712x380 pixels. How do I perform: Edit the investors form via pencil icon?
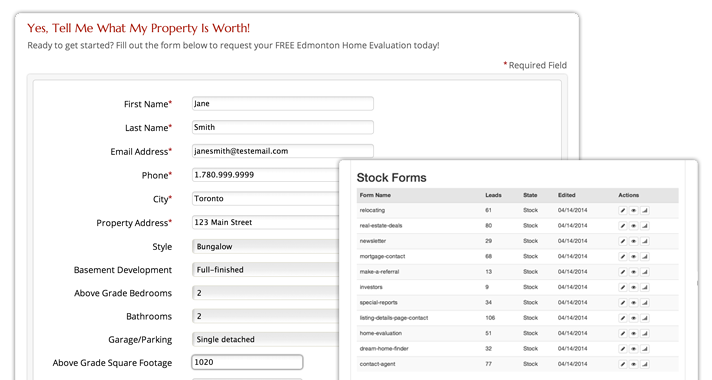[623, 287]
